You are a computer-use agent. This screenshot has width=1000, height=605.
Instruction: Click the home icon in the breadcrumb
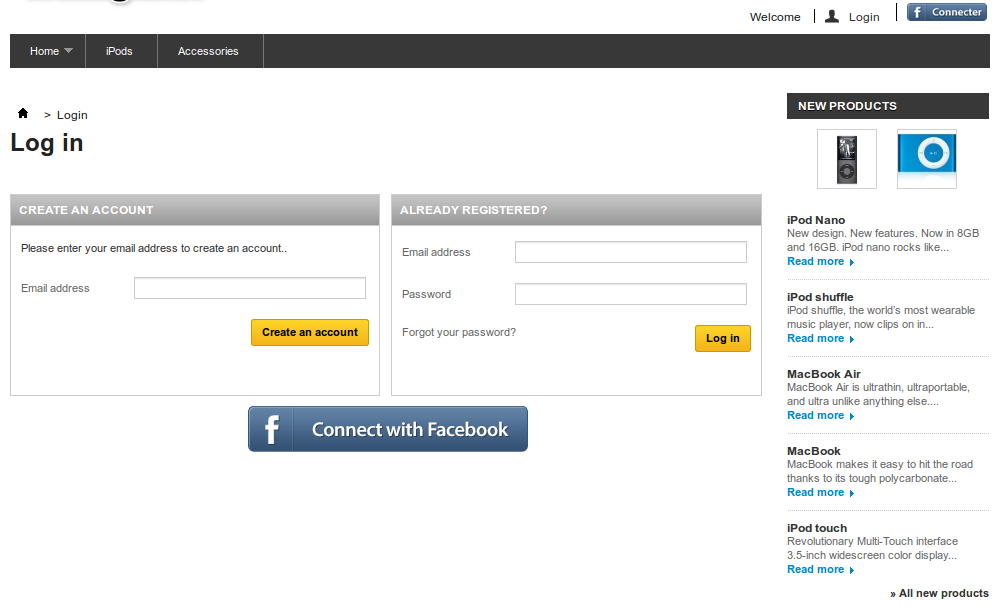[23, 113]
